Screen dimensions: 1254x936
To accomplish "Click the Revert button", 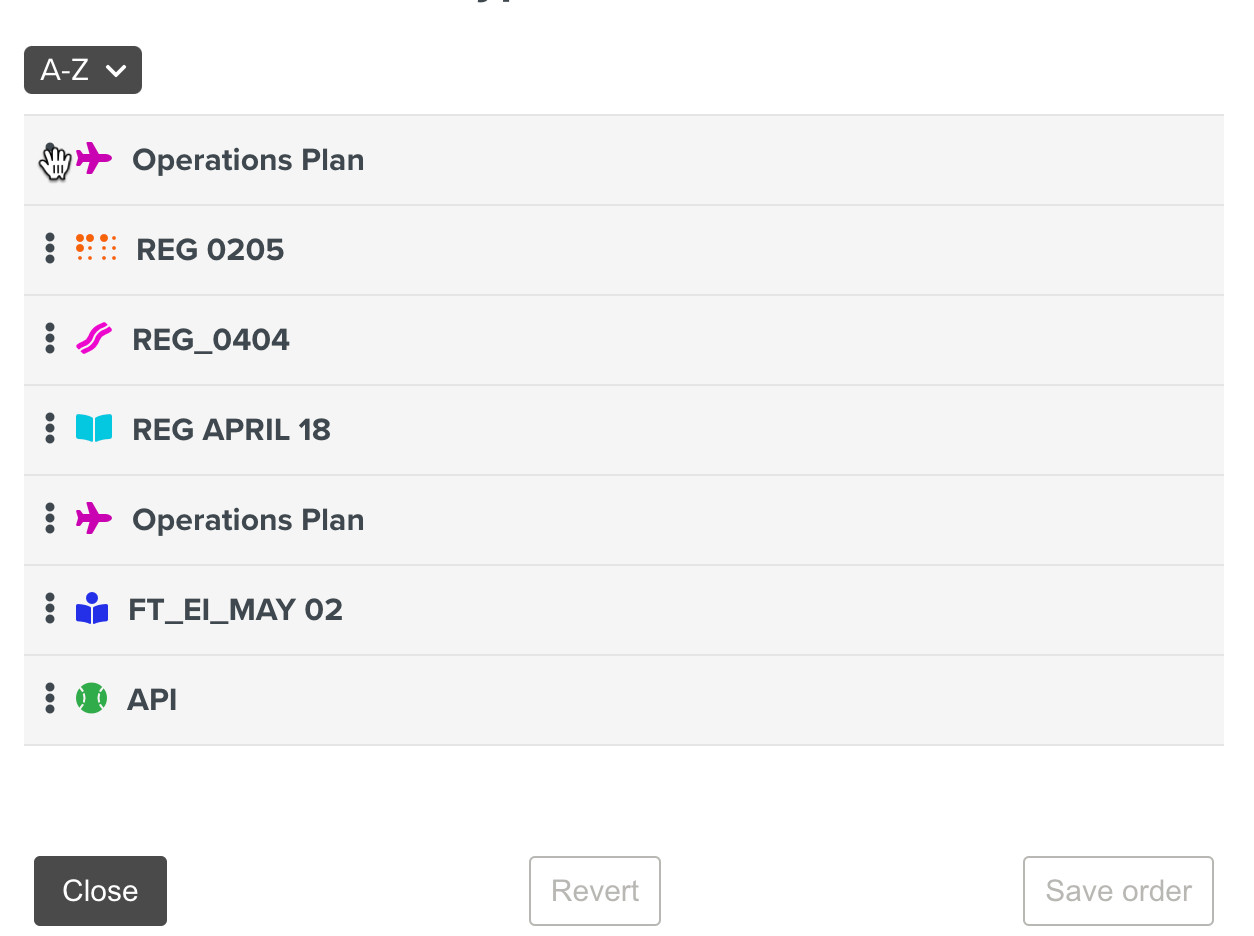I will coord(595,891).
